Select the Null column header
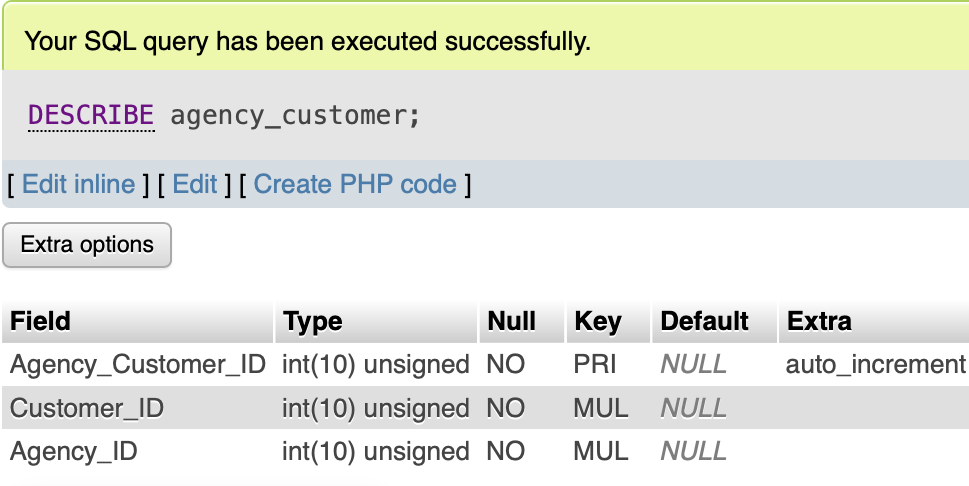Screen dimensions: 969x486 pyautogui.click(x=511, y=321)
